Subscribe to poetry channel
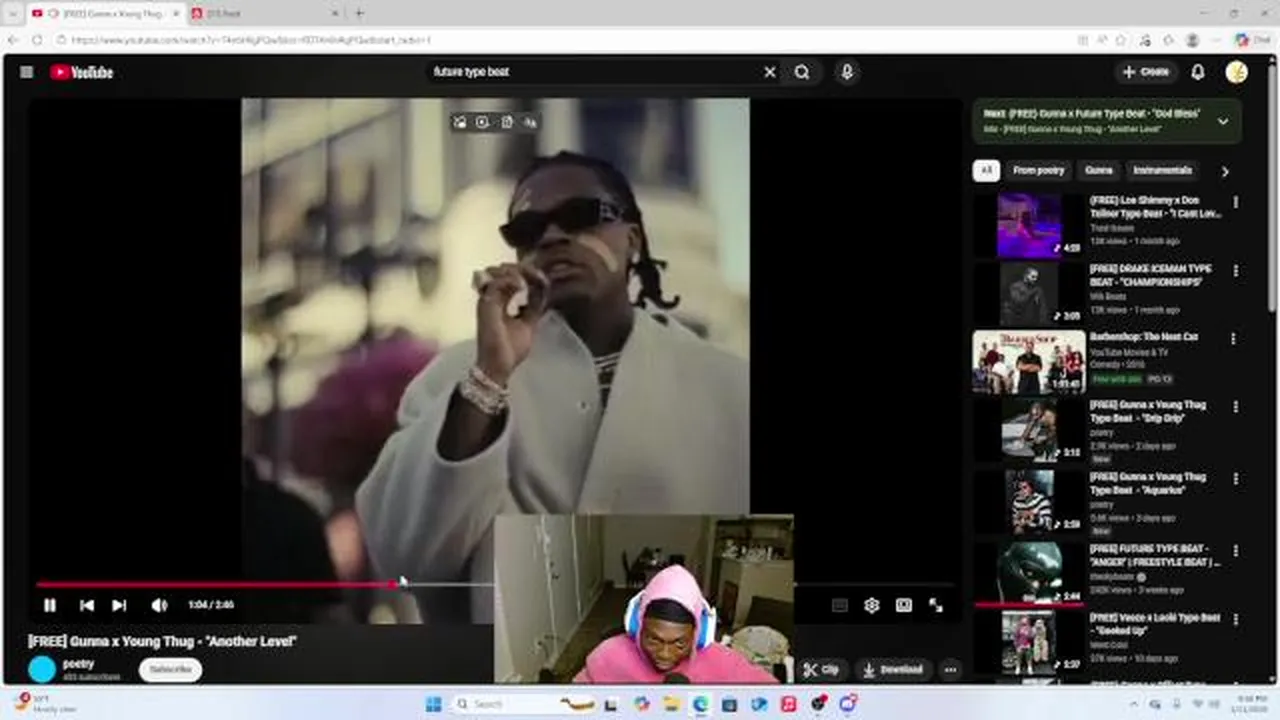1280x720 pixels. (x=170, y=669)
